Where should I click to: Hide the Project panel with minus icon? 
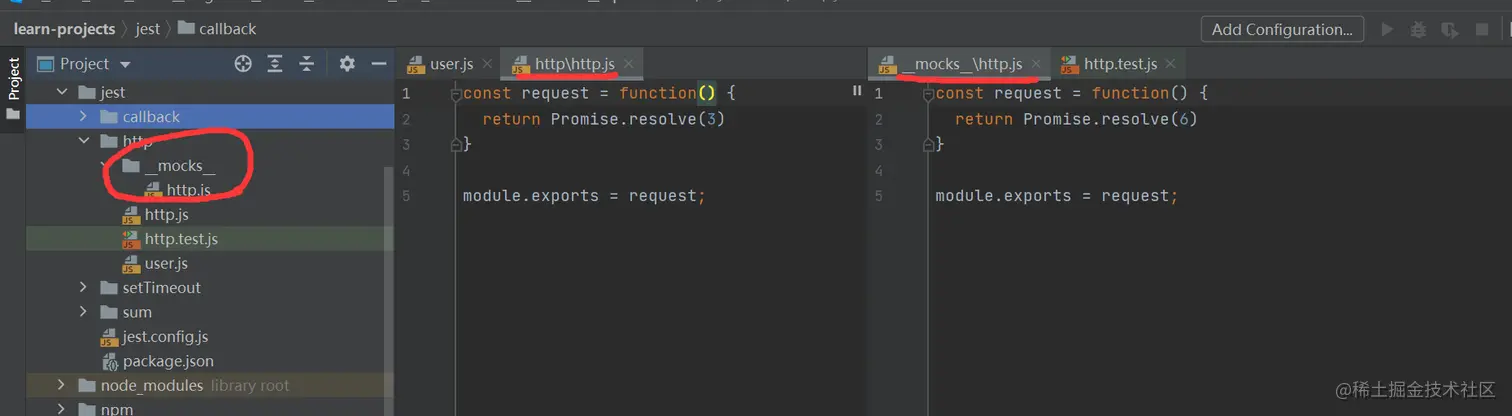pos(379,64)
